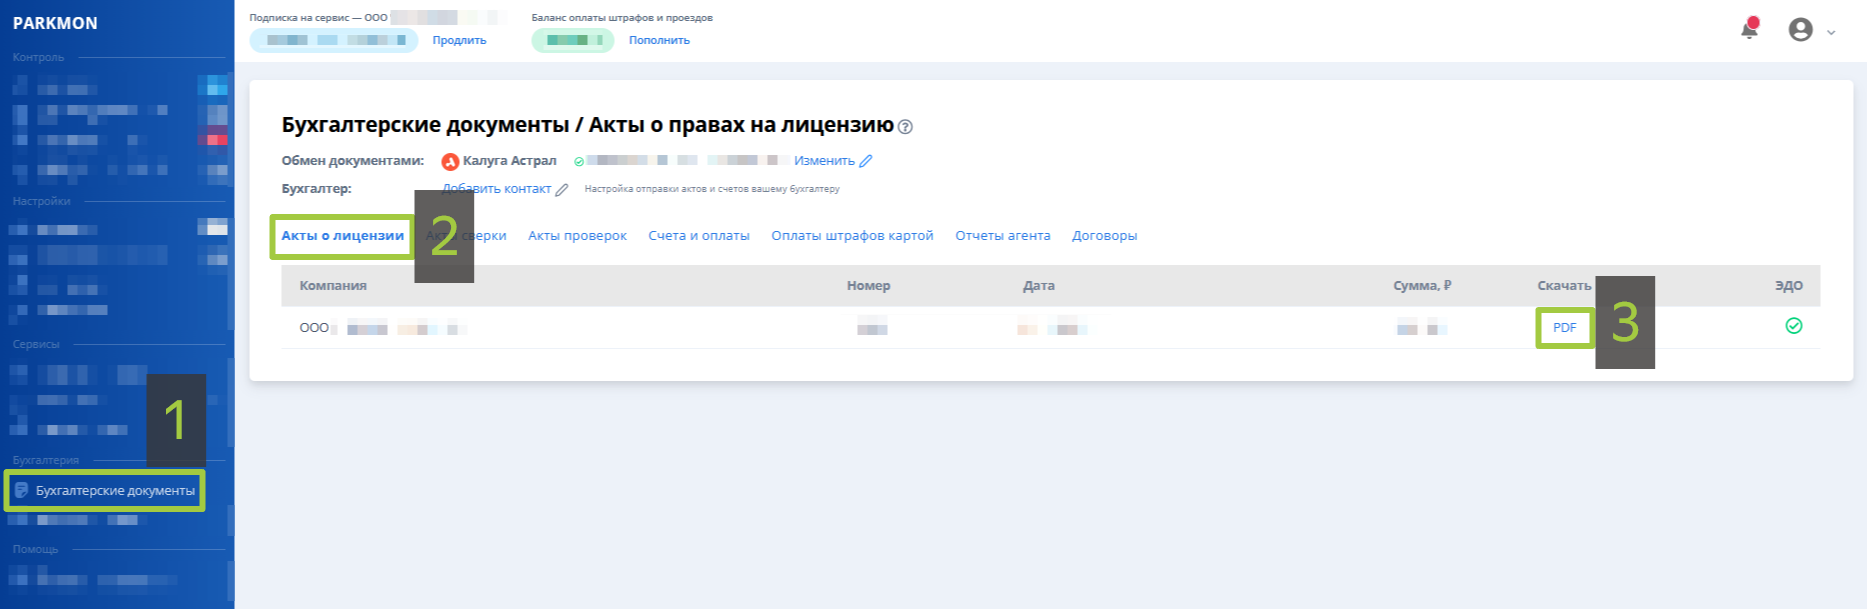Image resolution: width=1867 pixels, height=609 pixels.
Task: Open the notifications bell
Action: point(1749,30)
